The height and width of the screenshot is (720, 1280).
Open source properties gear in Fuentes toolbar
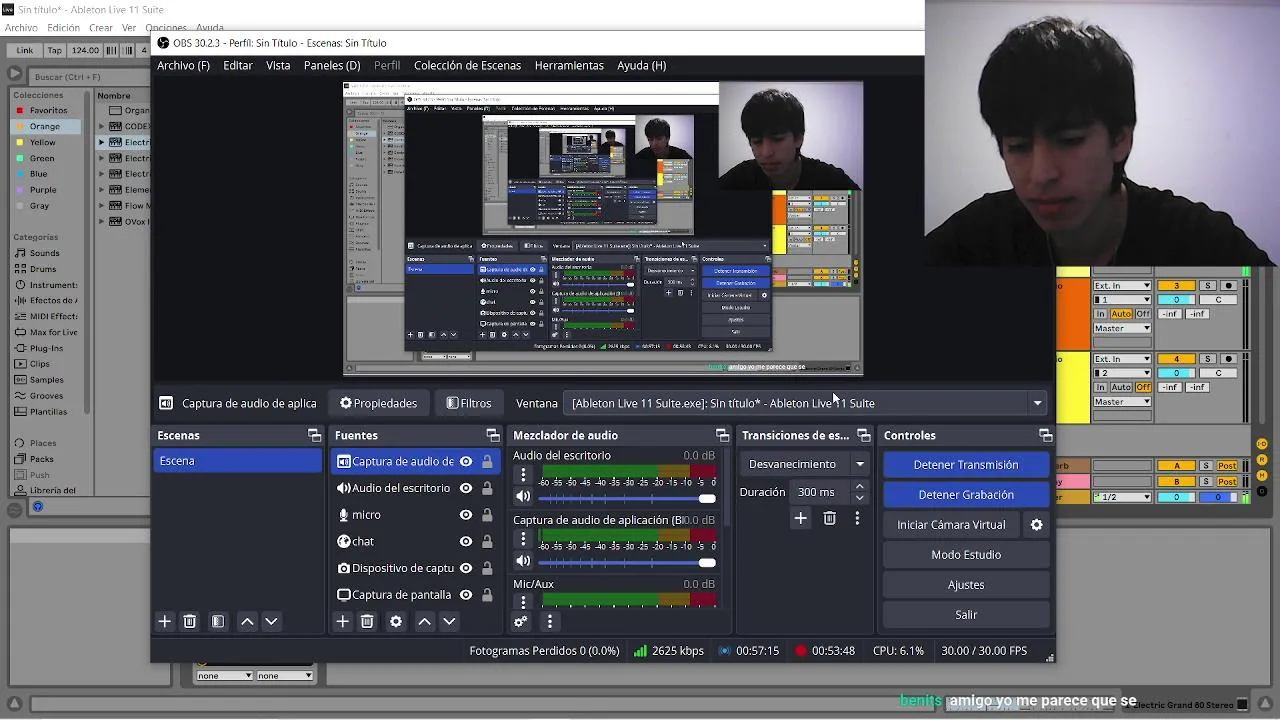tap(396, 621)
